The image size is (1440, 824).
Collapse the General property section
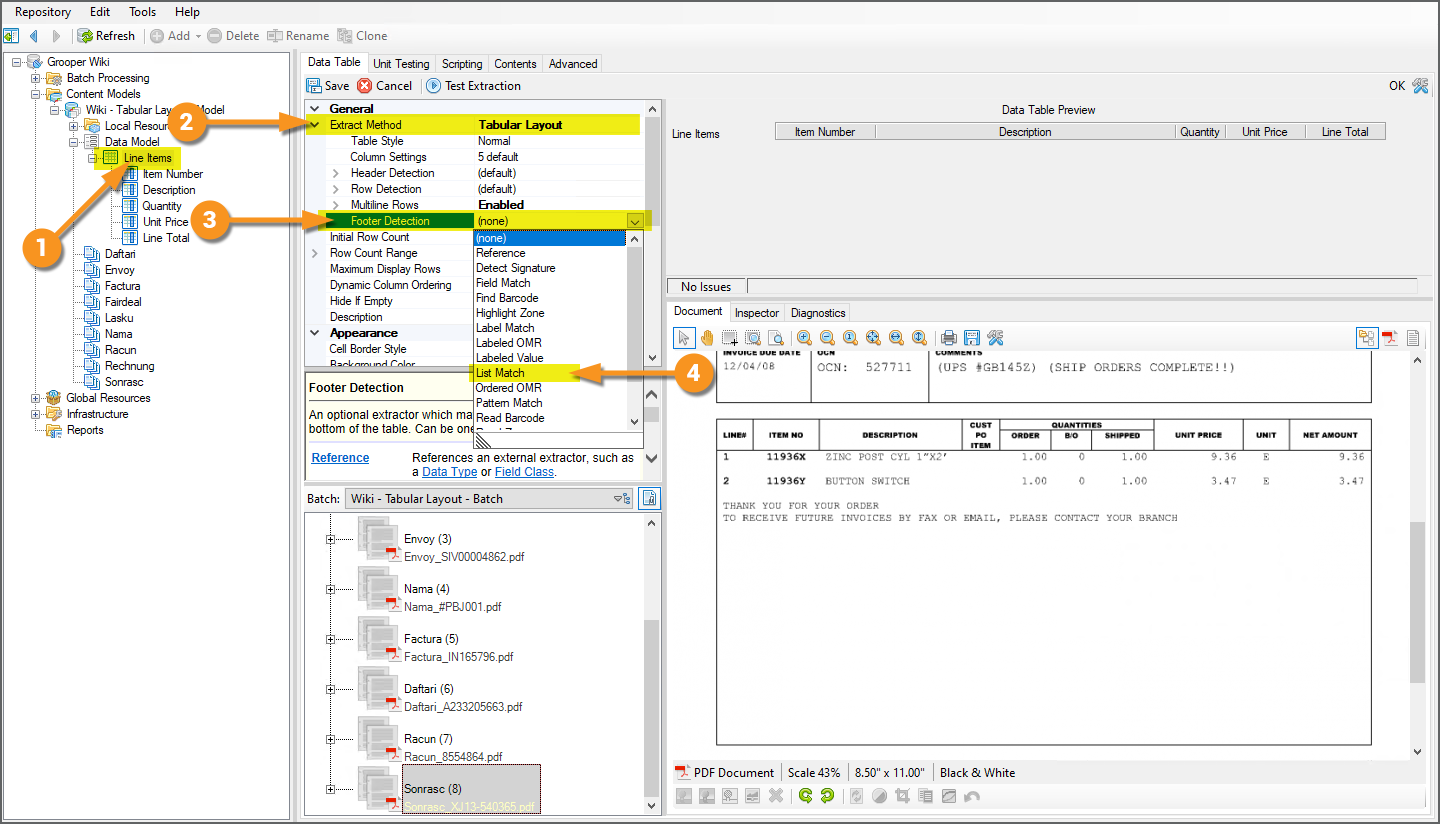pos(314,108)
